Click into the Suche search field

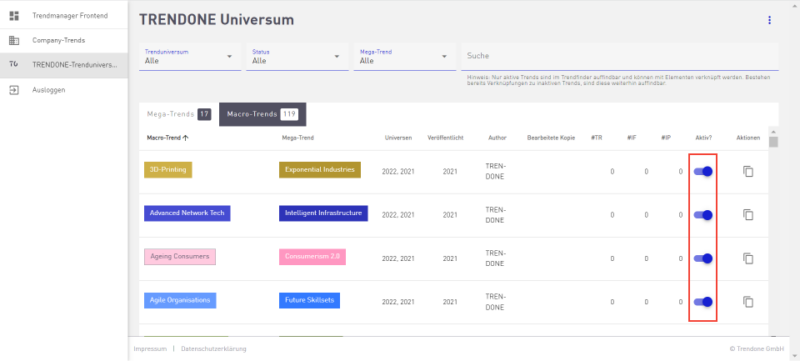620,56
